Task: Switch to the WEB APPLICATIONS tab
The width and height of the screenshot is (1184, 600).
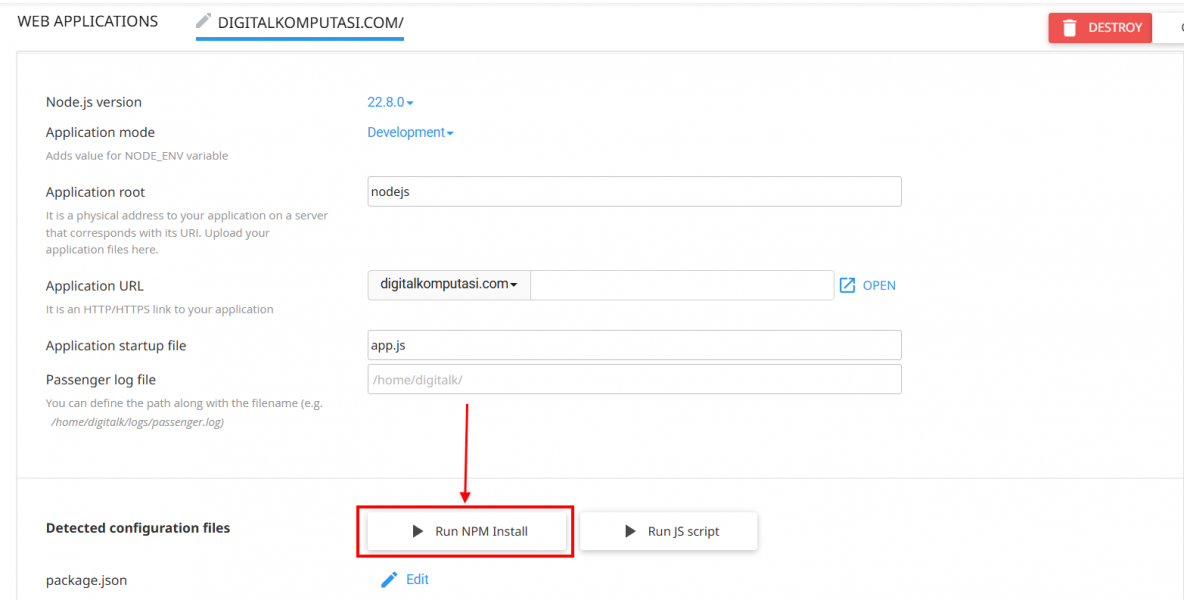Action: [x=88, y=21]
